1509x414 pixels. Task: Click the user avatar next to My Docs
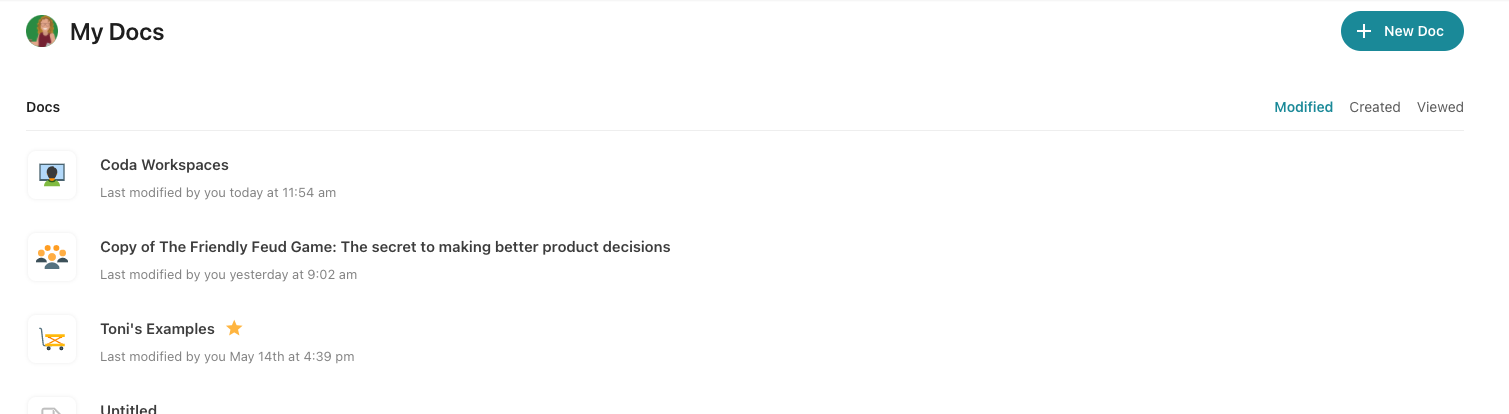tap(42, 31)
